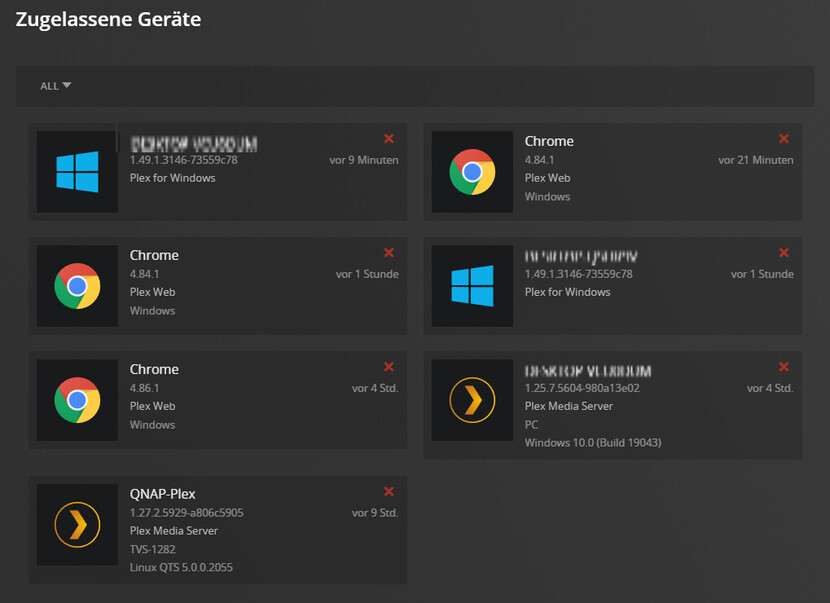
Task: Remove Chrome 4.84.1 device seen vor 1 Stunde
Action: pyautogui.click(x=389, y=253)
